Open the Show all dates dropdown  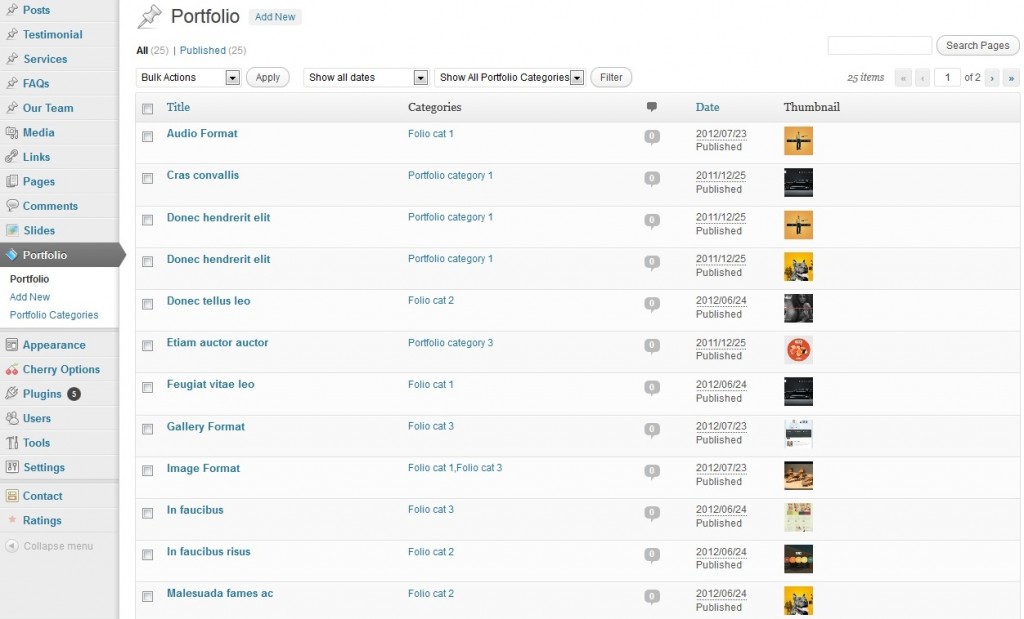(x=366, y=77)
